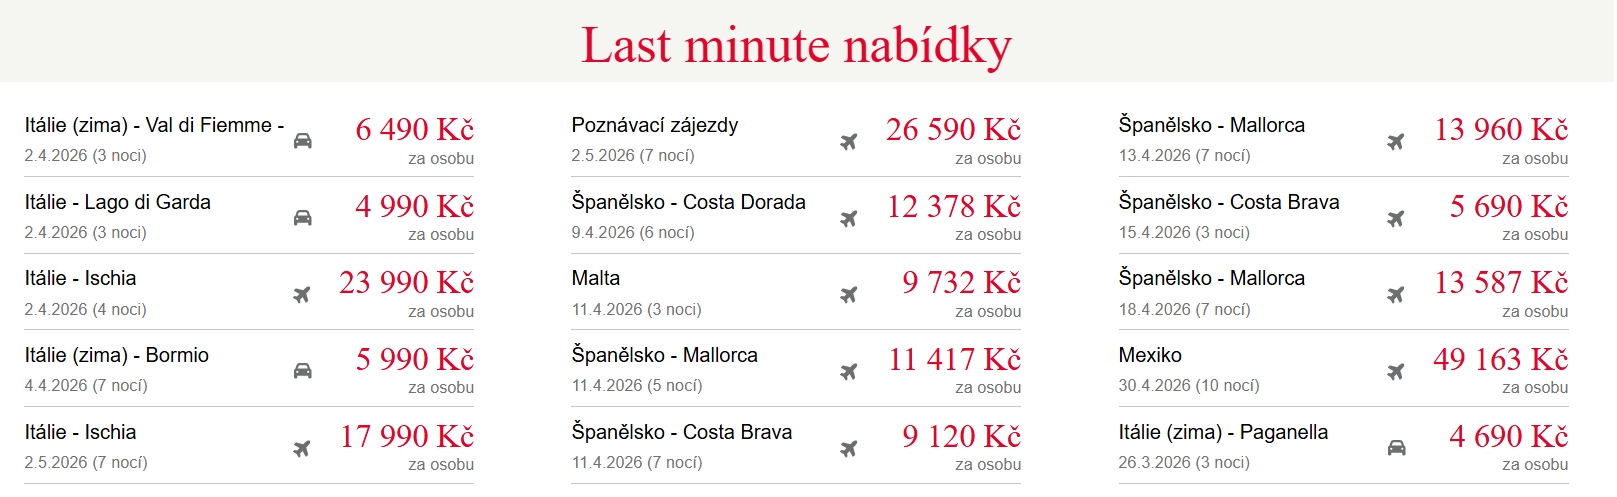Select Poznávací zájezdy offer title
This screenshot has width=1617, height=497.
point(655,126)
